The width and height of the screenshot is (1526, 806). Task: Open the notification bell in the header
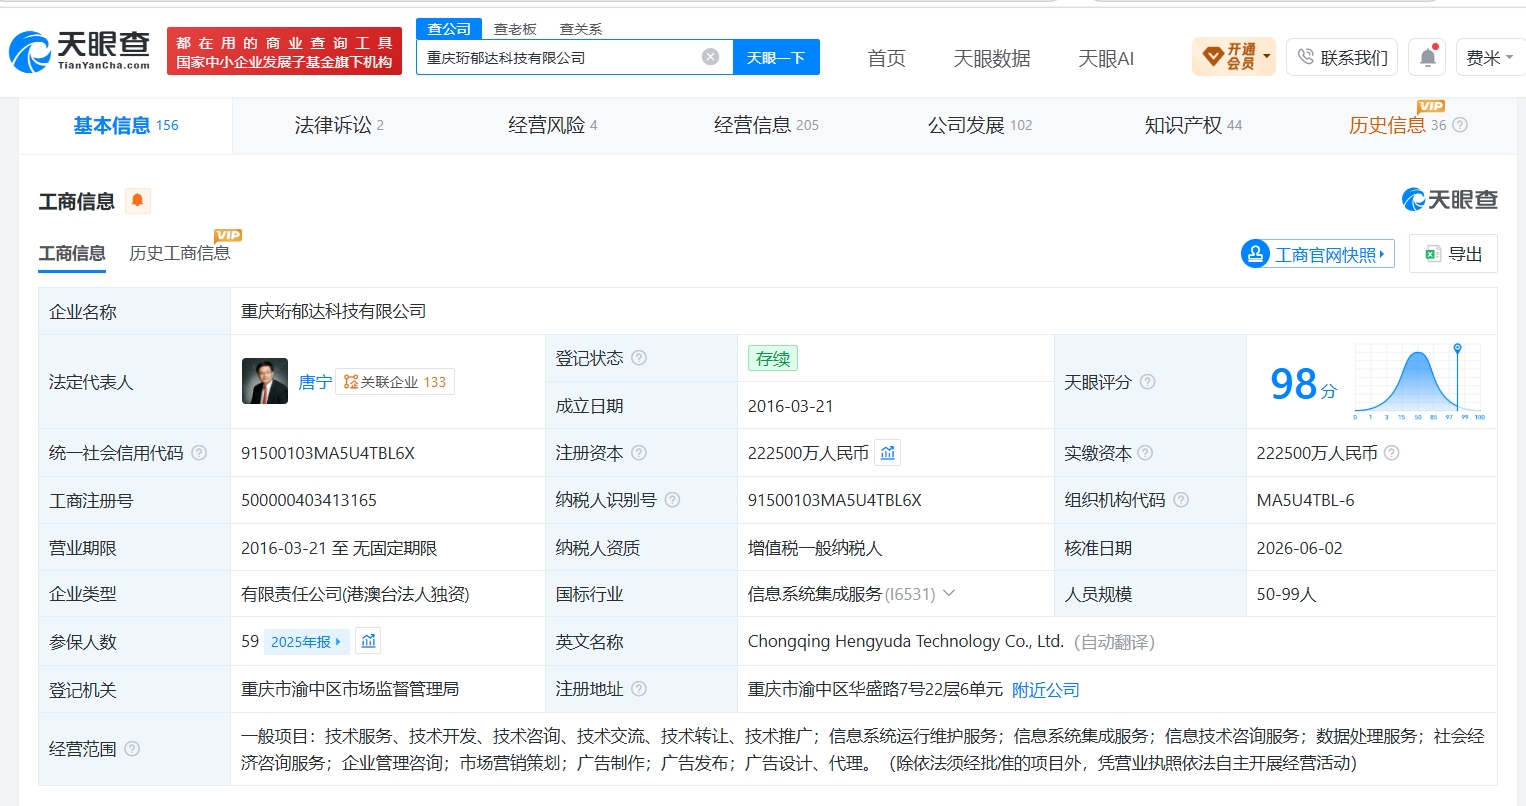1428,57
